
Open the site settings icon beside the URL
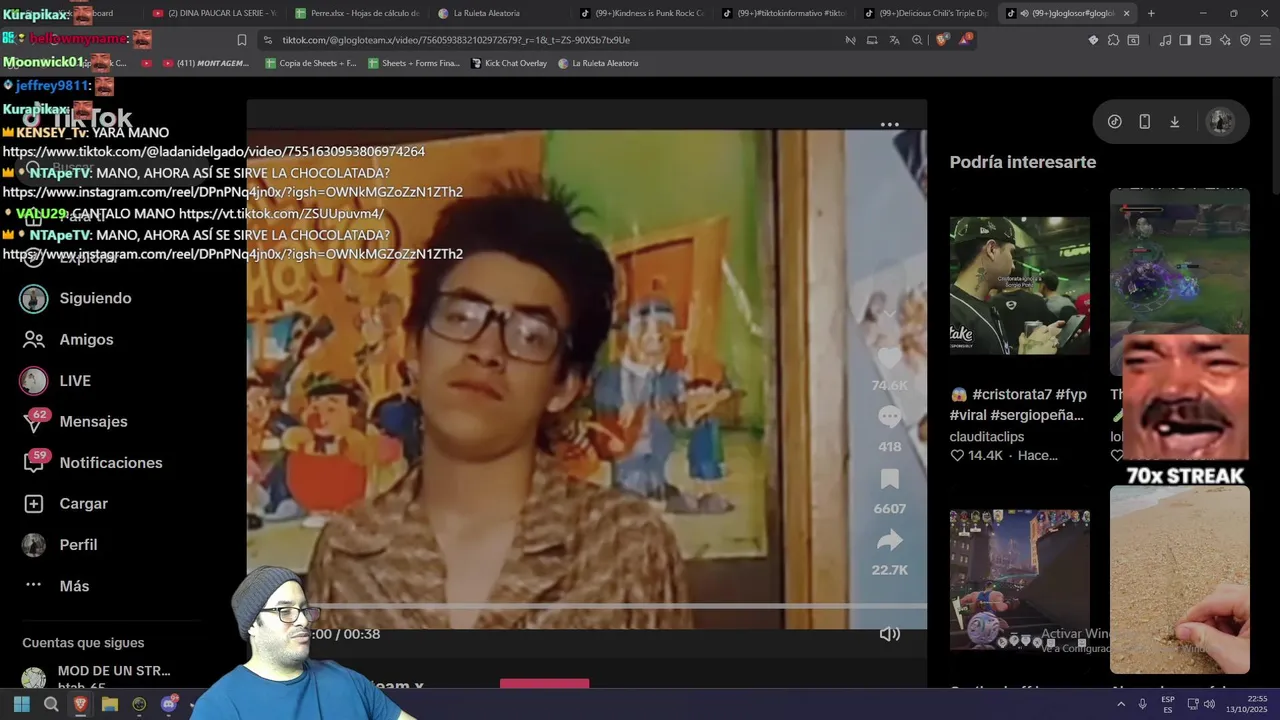click(x=267, y=40)
